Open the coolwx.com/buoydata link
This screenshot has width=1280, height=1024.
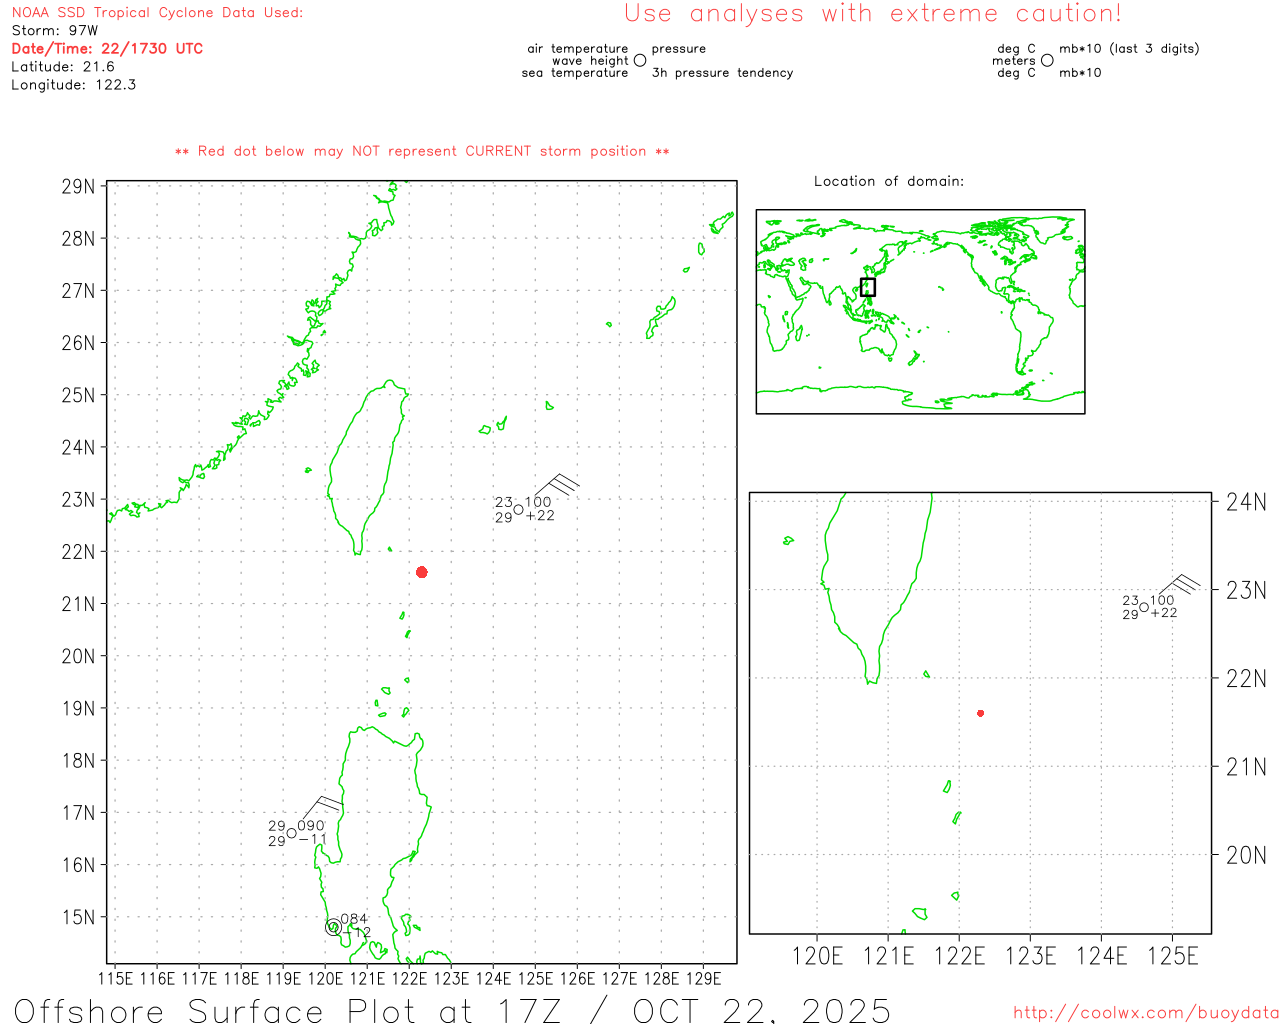(x=1145, y=1013)
